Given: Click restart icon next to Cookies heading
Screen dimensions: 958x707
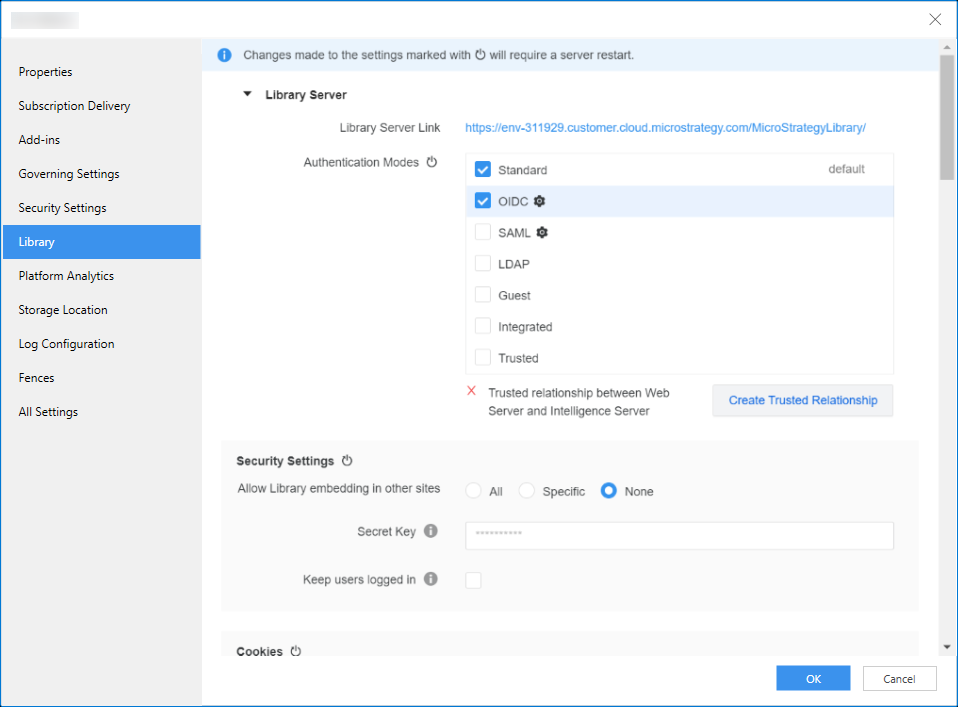Looking at the screenshot, I should pyautogui.click(x=296, y=651).
